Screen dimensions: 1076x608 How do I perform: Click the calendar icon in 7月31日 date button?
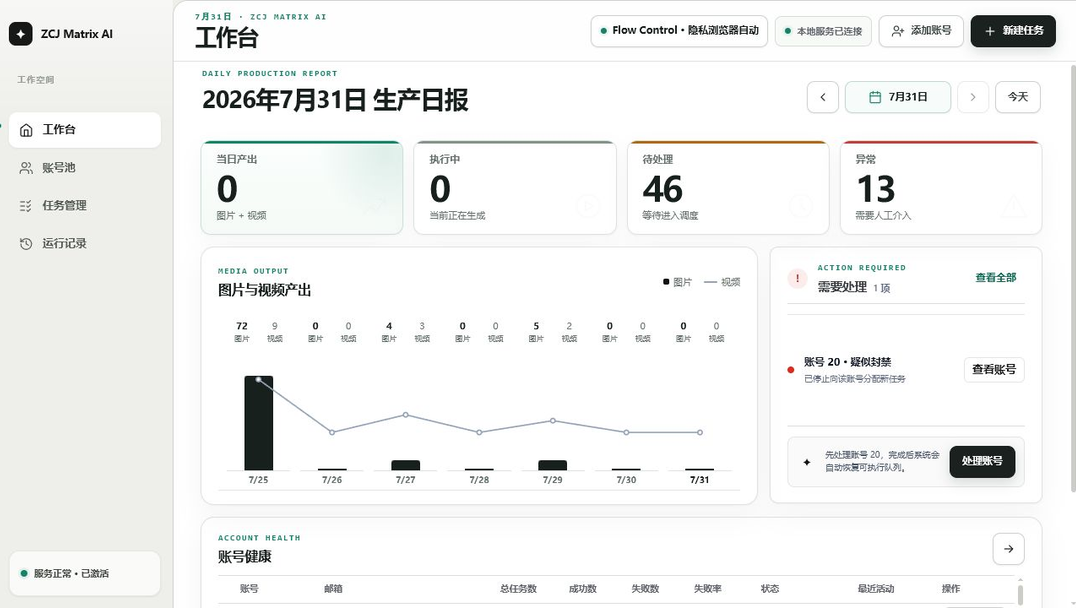point(875,97)
